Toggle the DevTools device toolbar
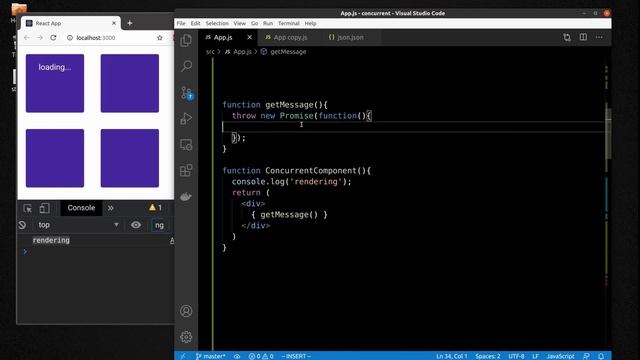Screen dimensions: 640x360 coord(44,208)
